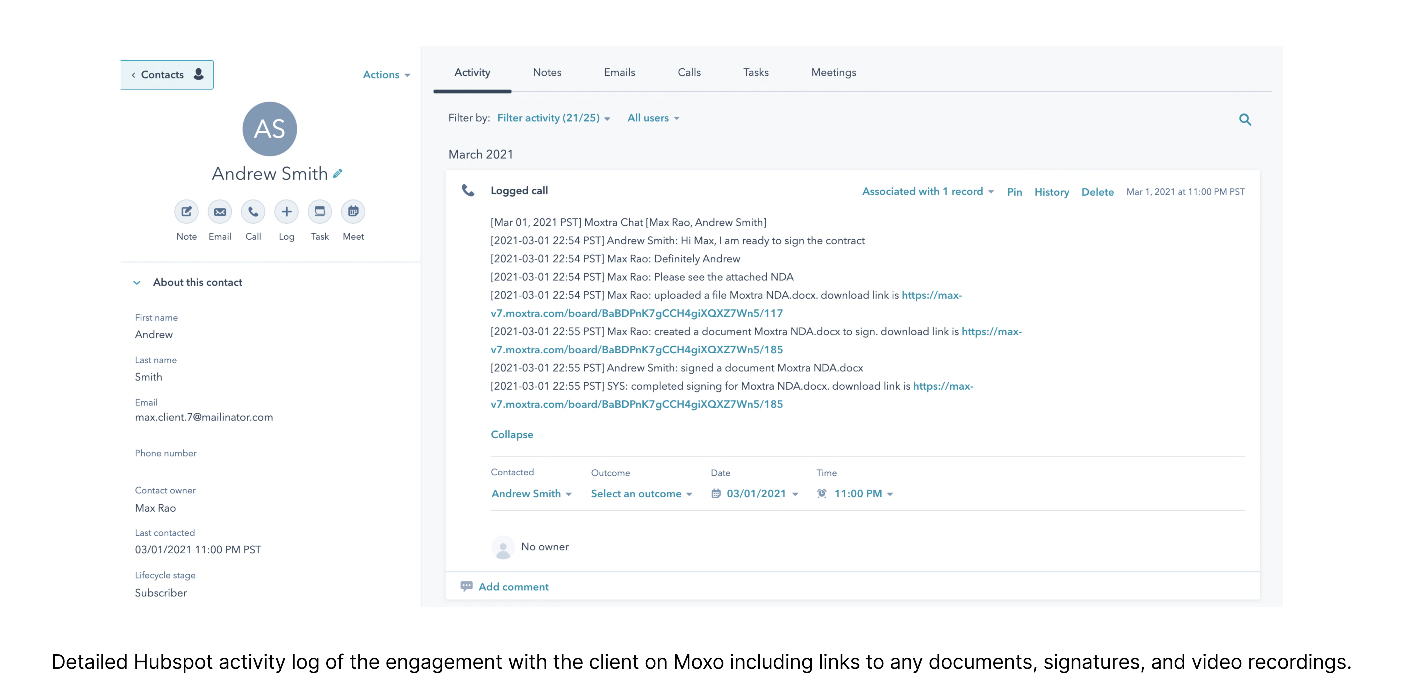Viewport: 1402px width, 700px height.
Task: Click the Task icon
Action: click(320, 211)
